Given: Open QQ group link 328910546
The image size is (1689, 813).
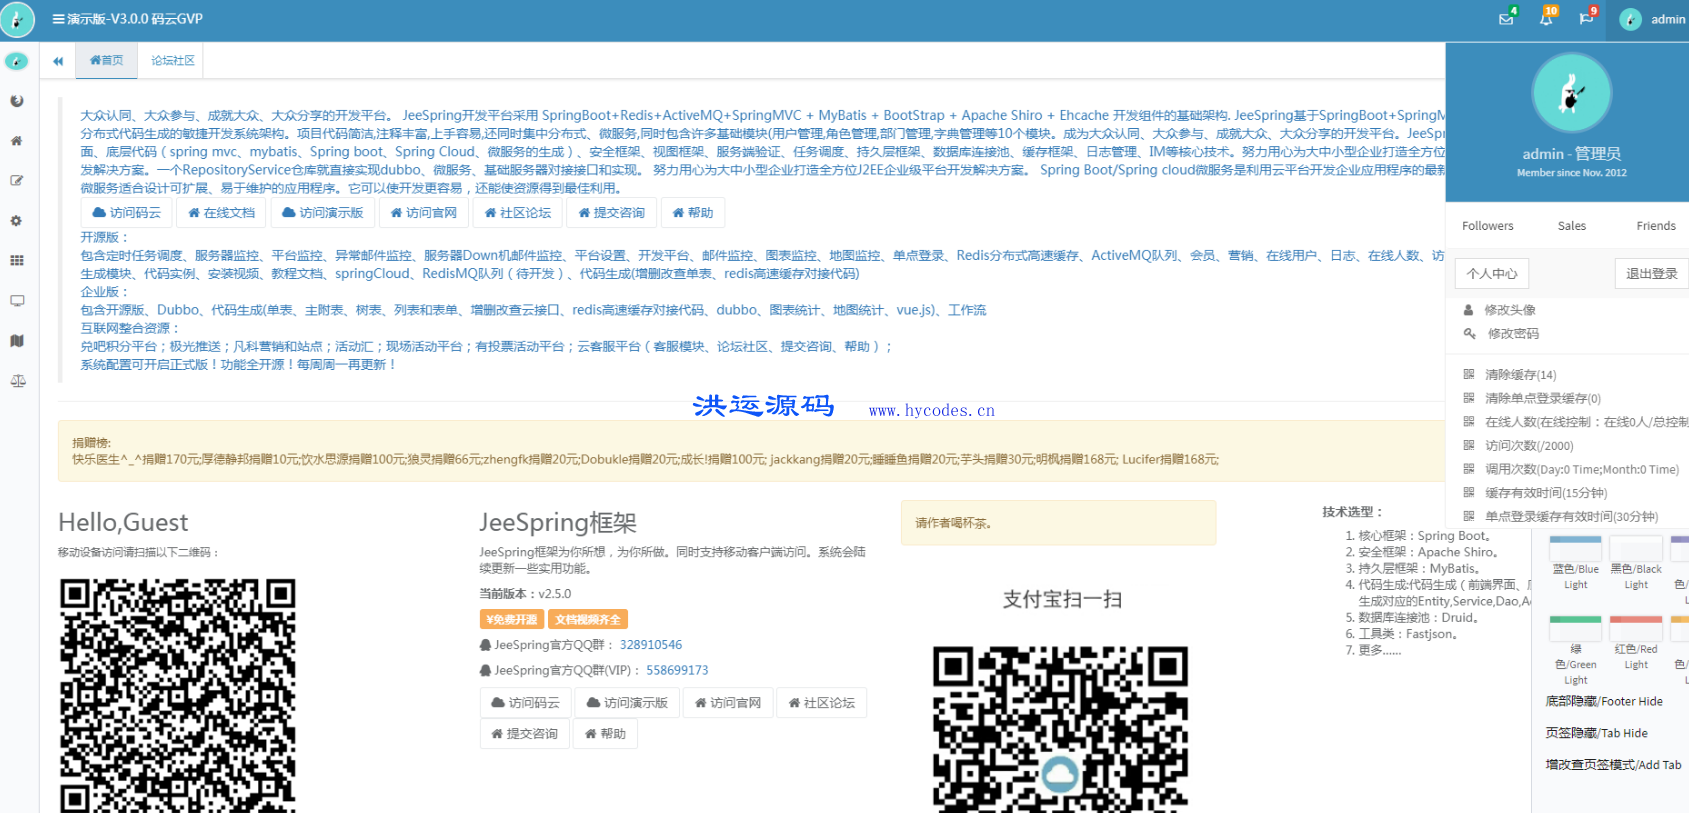Looking at the screenshot, I should click(651, 645).
